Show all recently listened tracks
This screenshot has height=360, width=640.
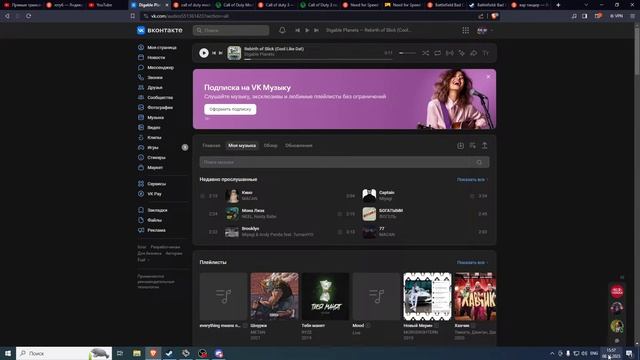pyautogui.click(x=471, y=180)
